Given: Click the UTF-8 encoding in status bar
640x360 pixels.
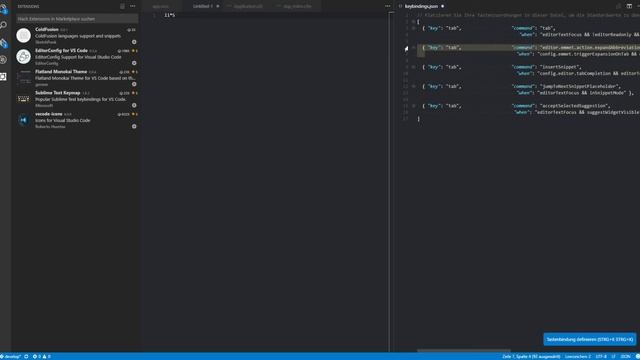Looking at the screenshot, I should (601, 357).
